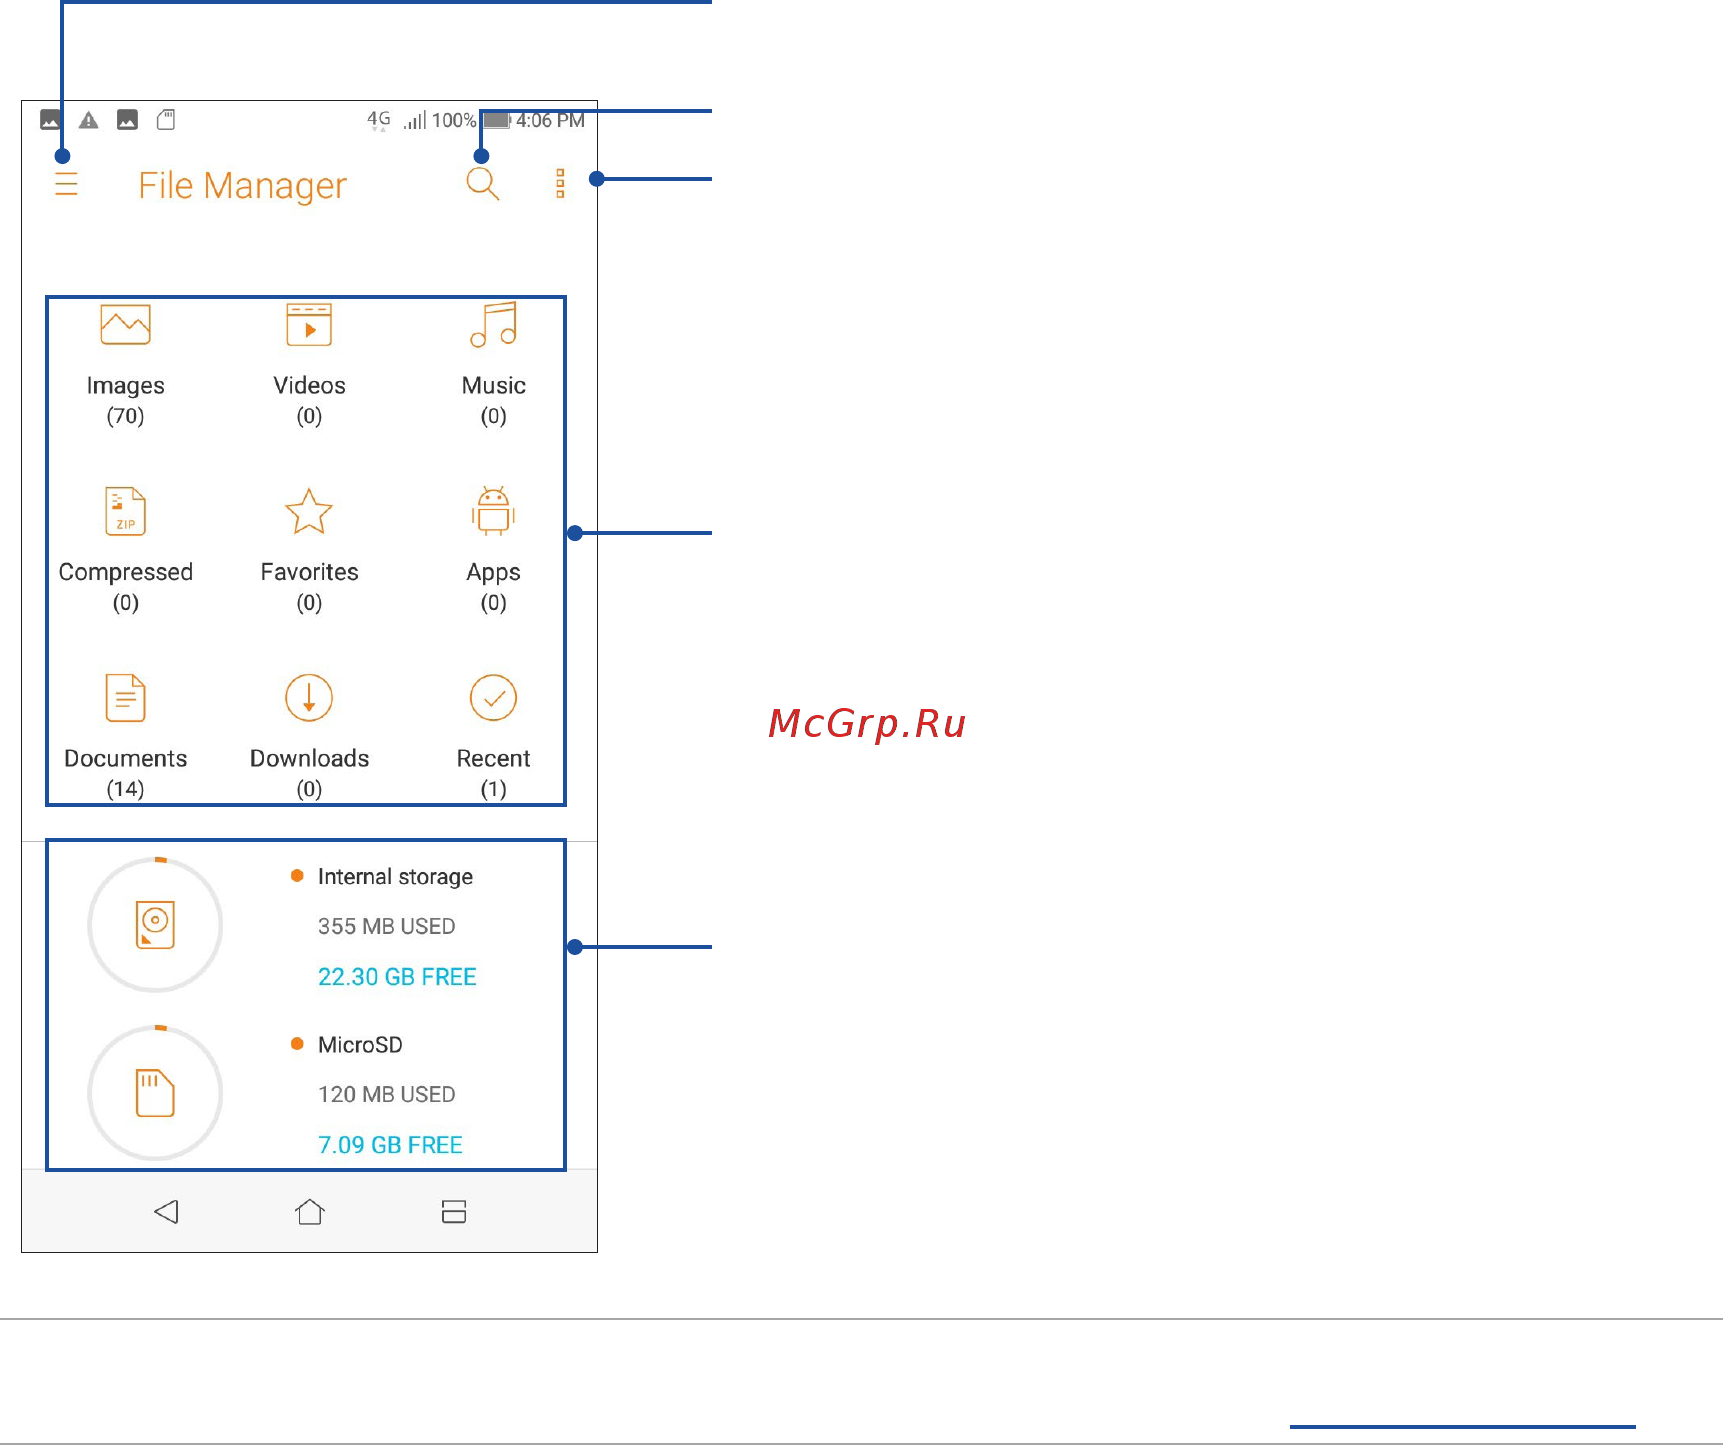Open the hamburger navigation menu
Viewport: 1723px width, 1445px height.
pos(66,184)
